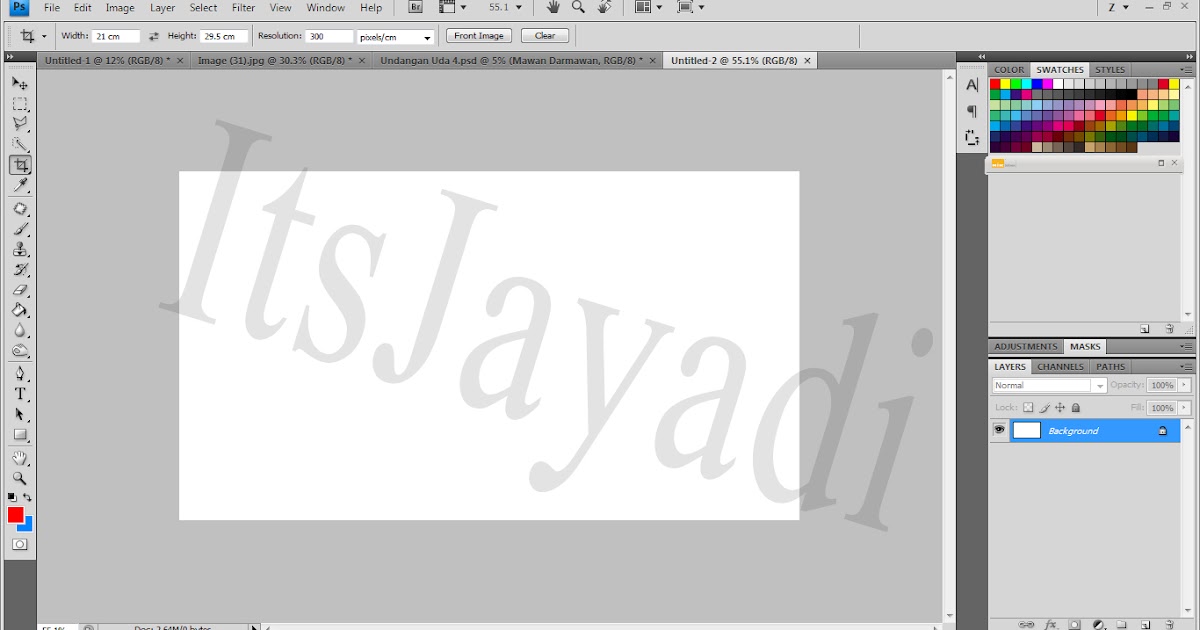The width and height of the screenshot is (1200, 630).
Task: Click the blue background color swatch
Action: [x=27, y=524]
